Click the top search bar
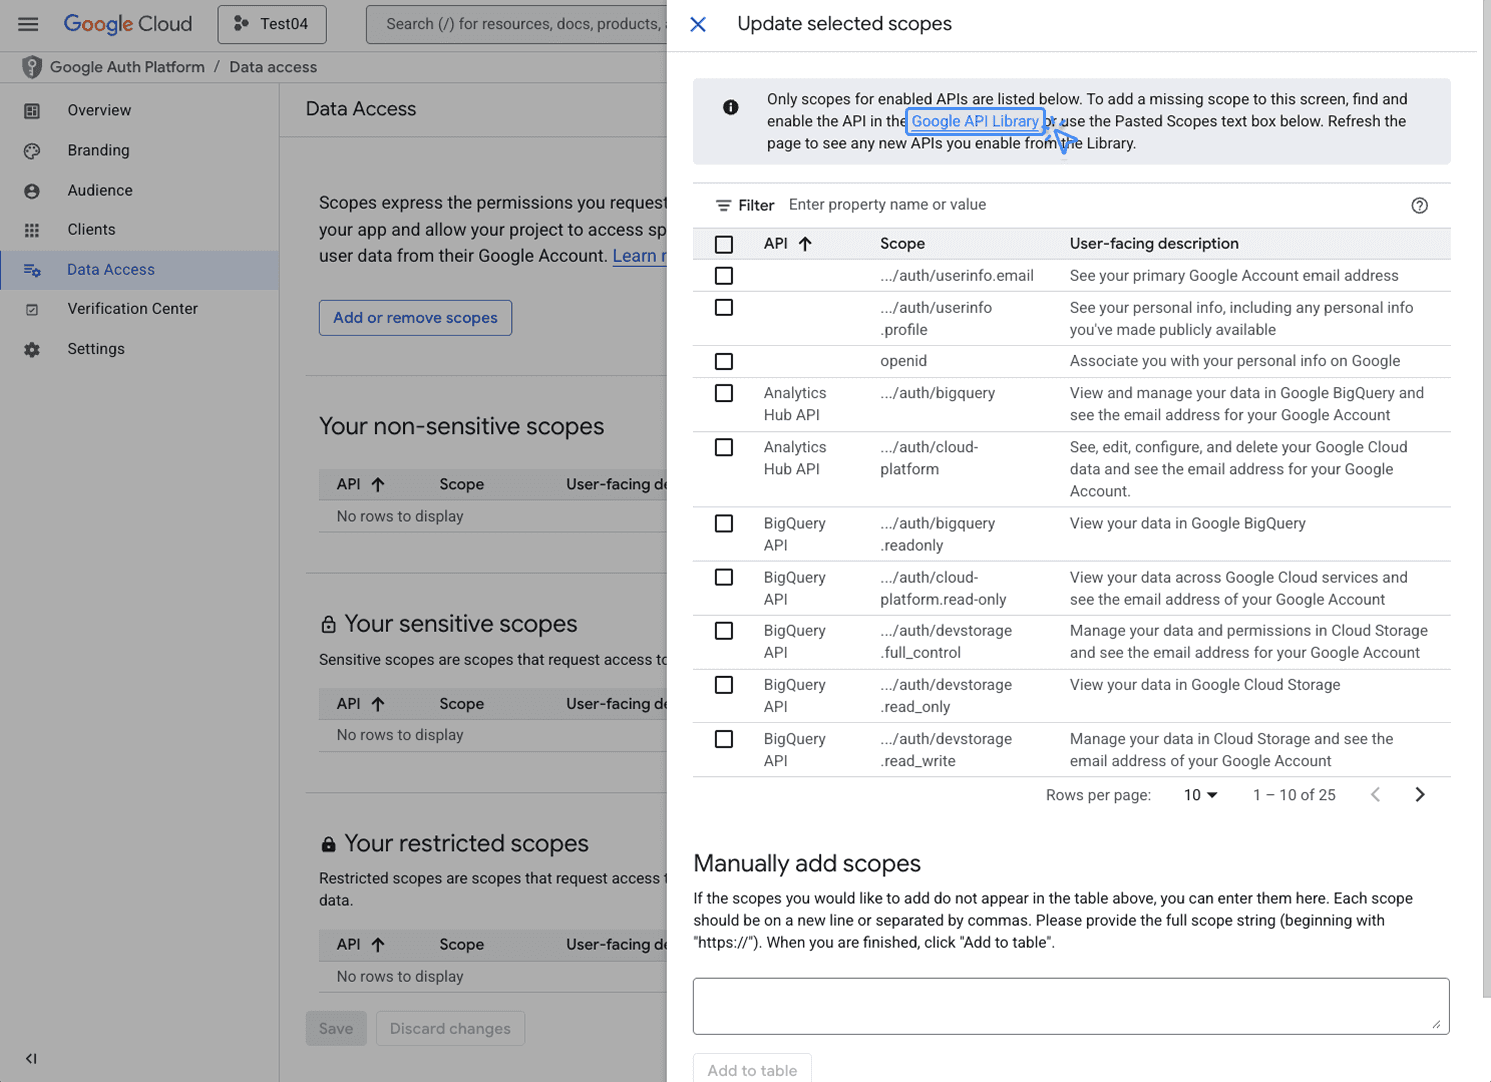1491x1082 pixels. click(x=517, y=24)
